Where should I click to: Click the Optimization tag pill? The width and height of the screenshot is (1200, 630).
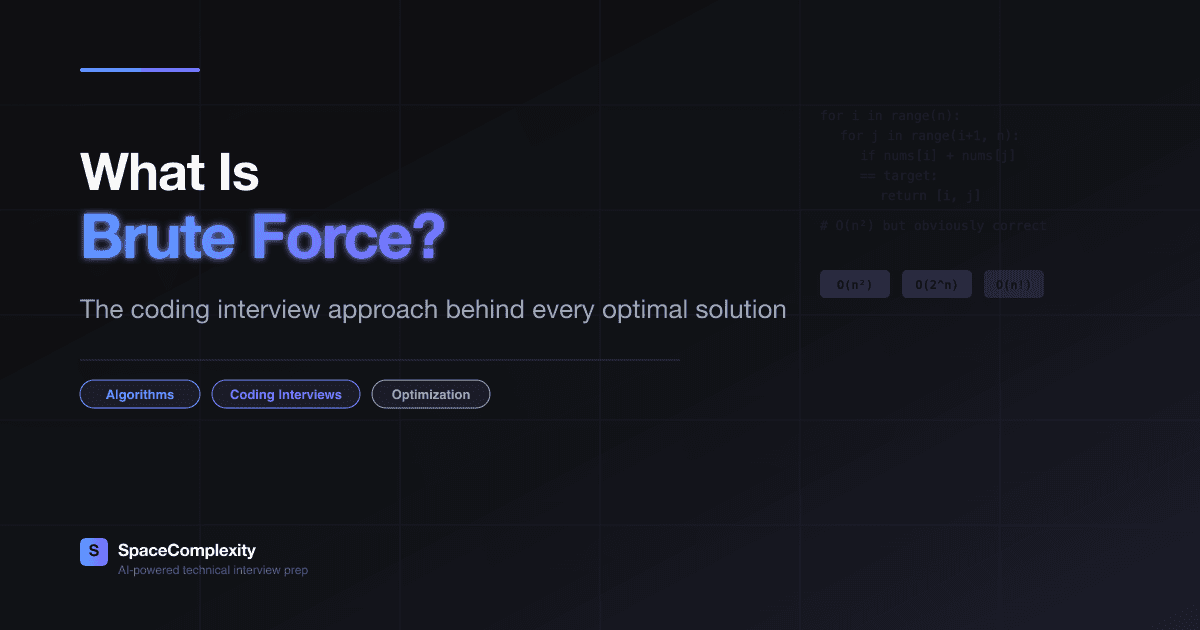pos(431,395)
